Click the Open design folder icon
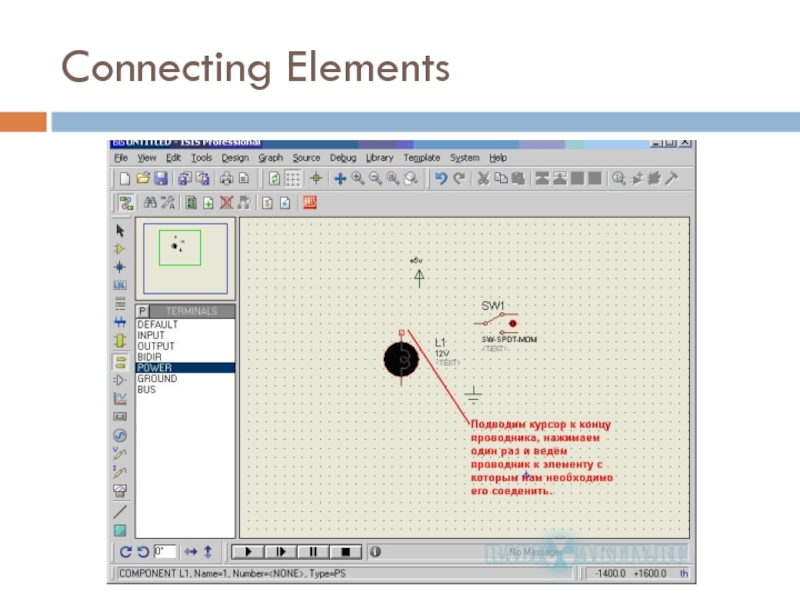The image size is (800, 600). [x=143, y=179]
